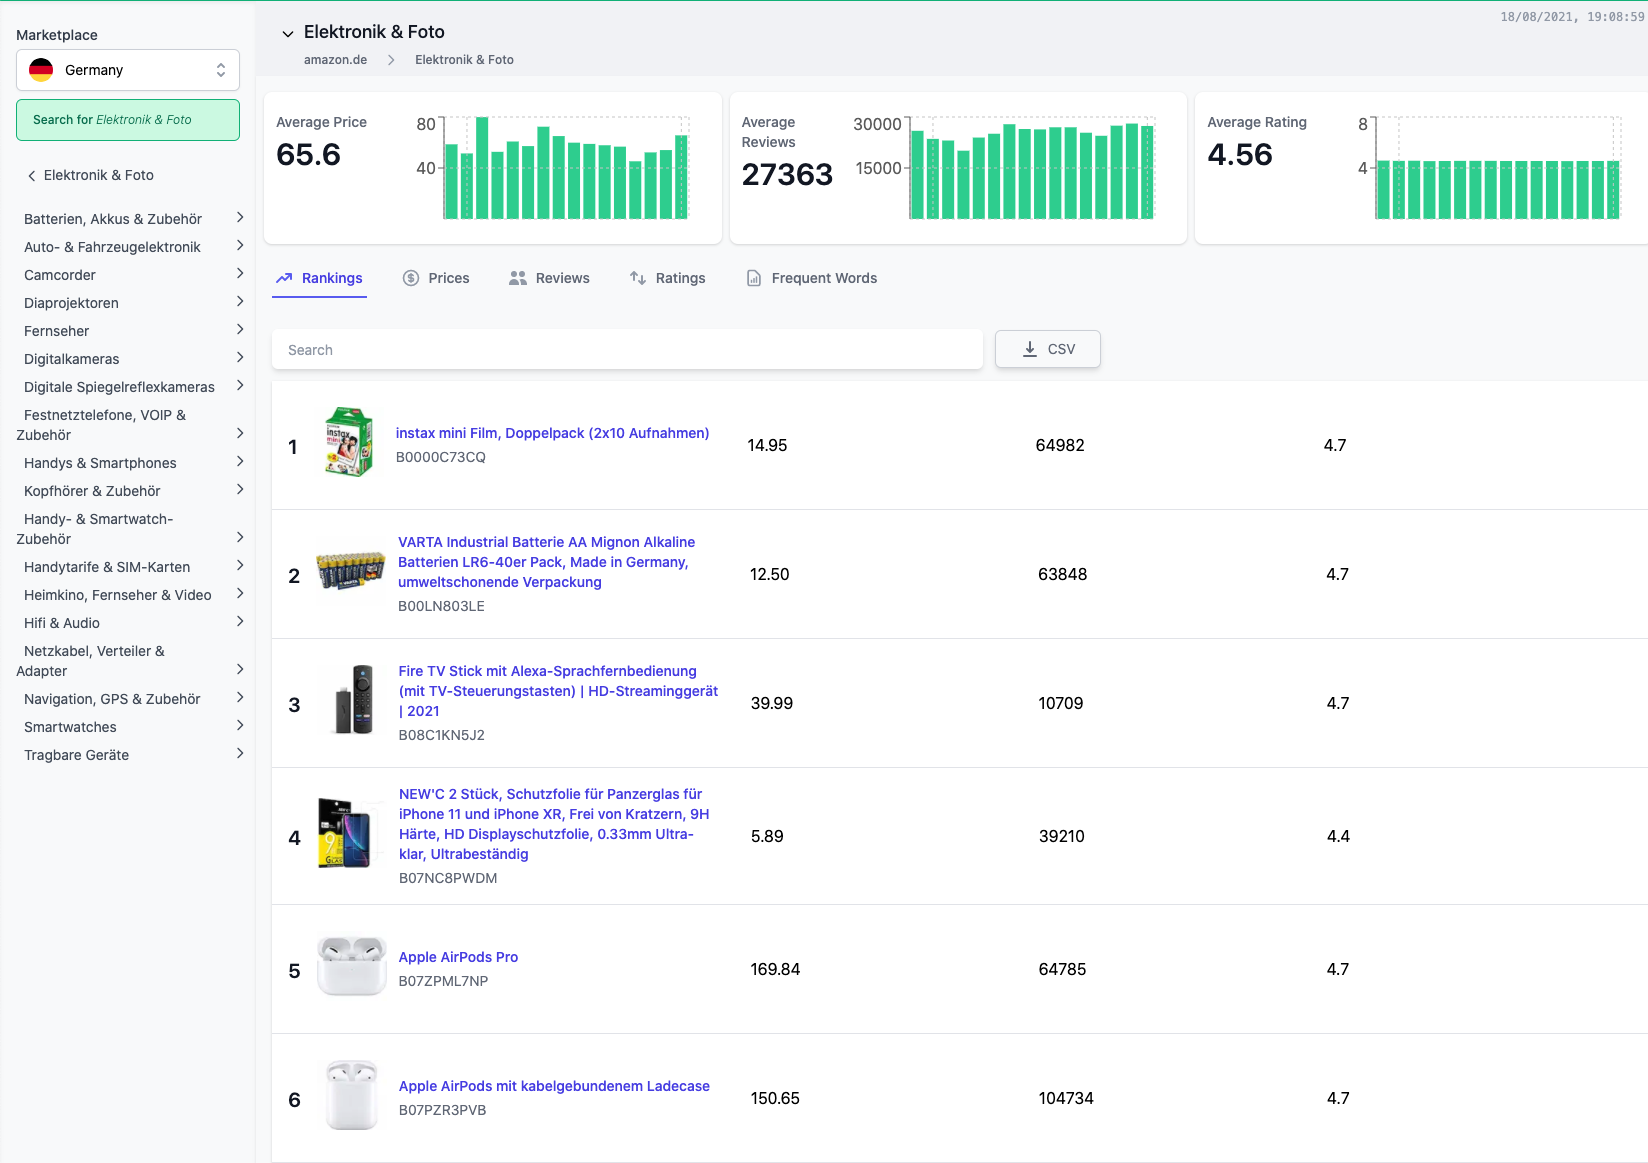
Task: Click Fire TV Stick product thumbnail
Action: pyautogui.click(x=354, y=699)
